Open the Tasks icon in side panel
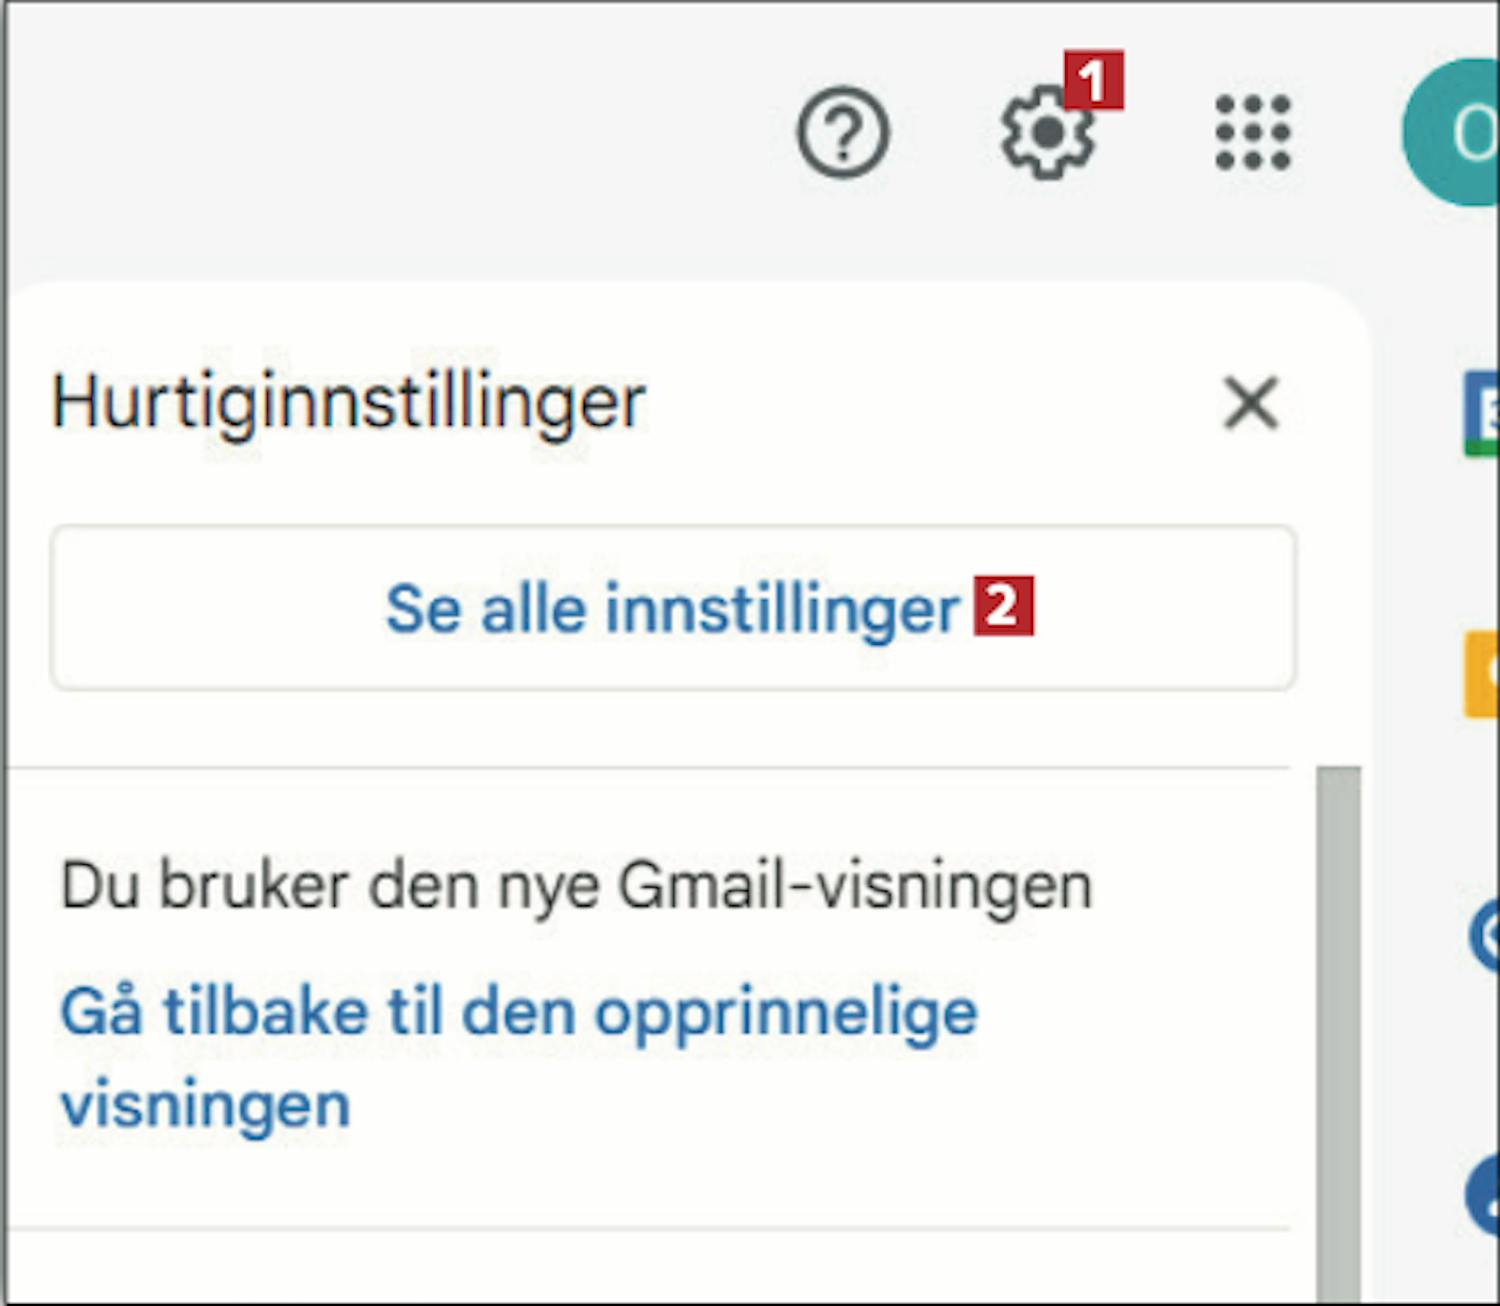1500x1306 pixels. tap(1484, 936)
